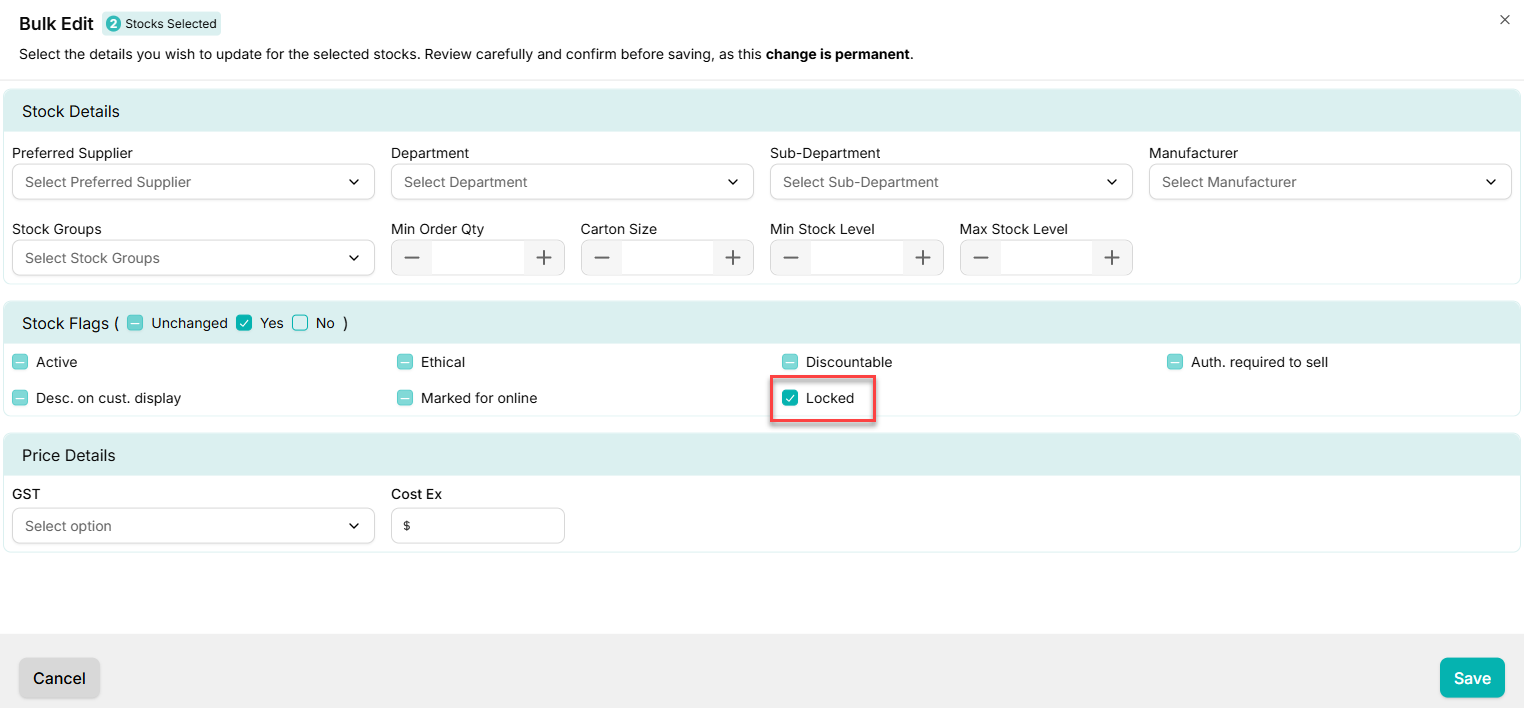Decrement Max Stock Level using minus icon
This screenshot has height=708, width=1524.
pos(981,258)
